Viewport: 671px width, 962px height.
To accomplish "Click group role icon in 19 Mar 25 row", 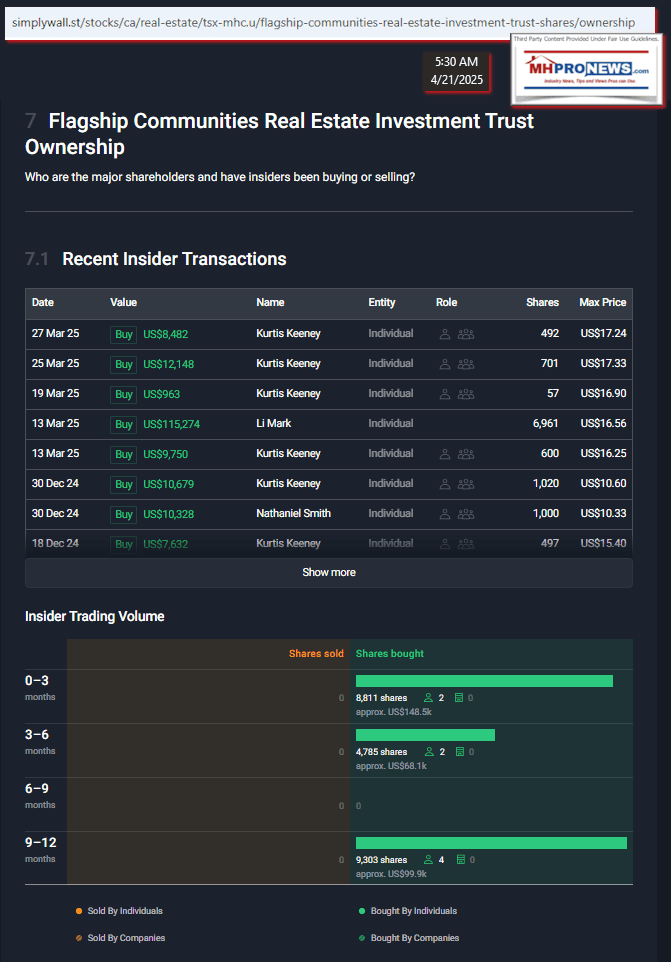I will (x=466, y=394).
